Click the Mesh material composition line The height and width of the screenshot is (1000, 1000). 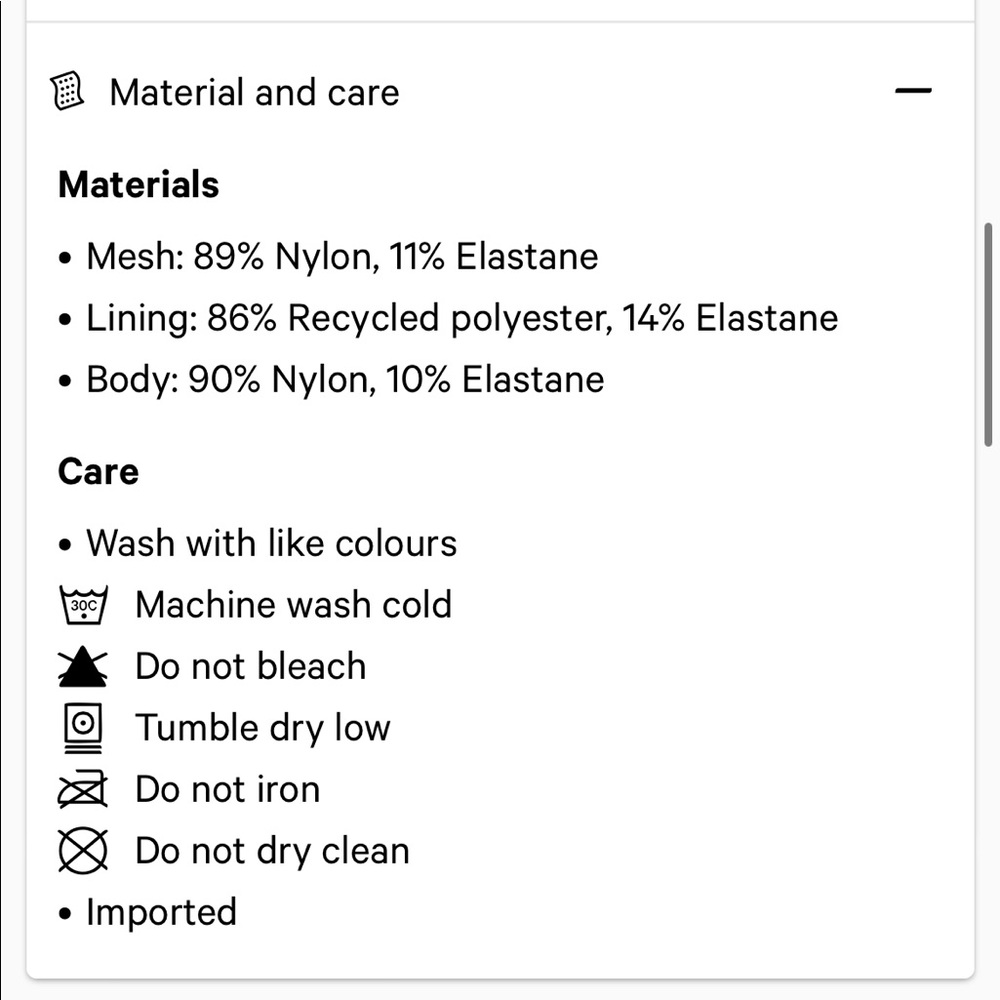click(x=342, y=257)
